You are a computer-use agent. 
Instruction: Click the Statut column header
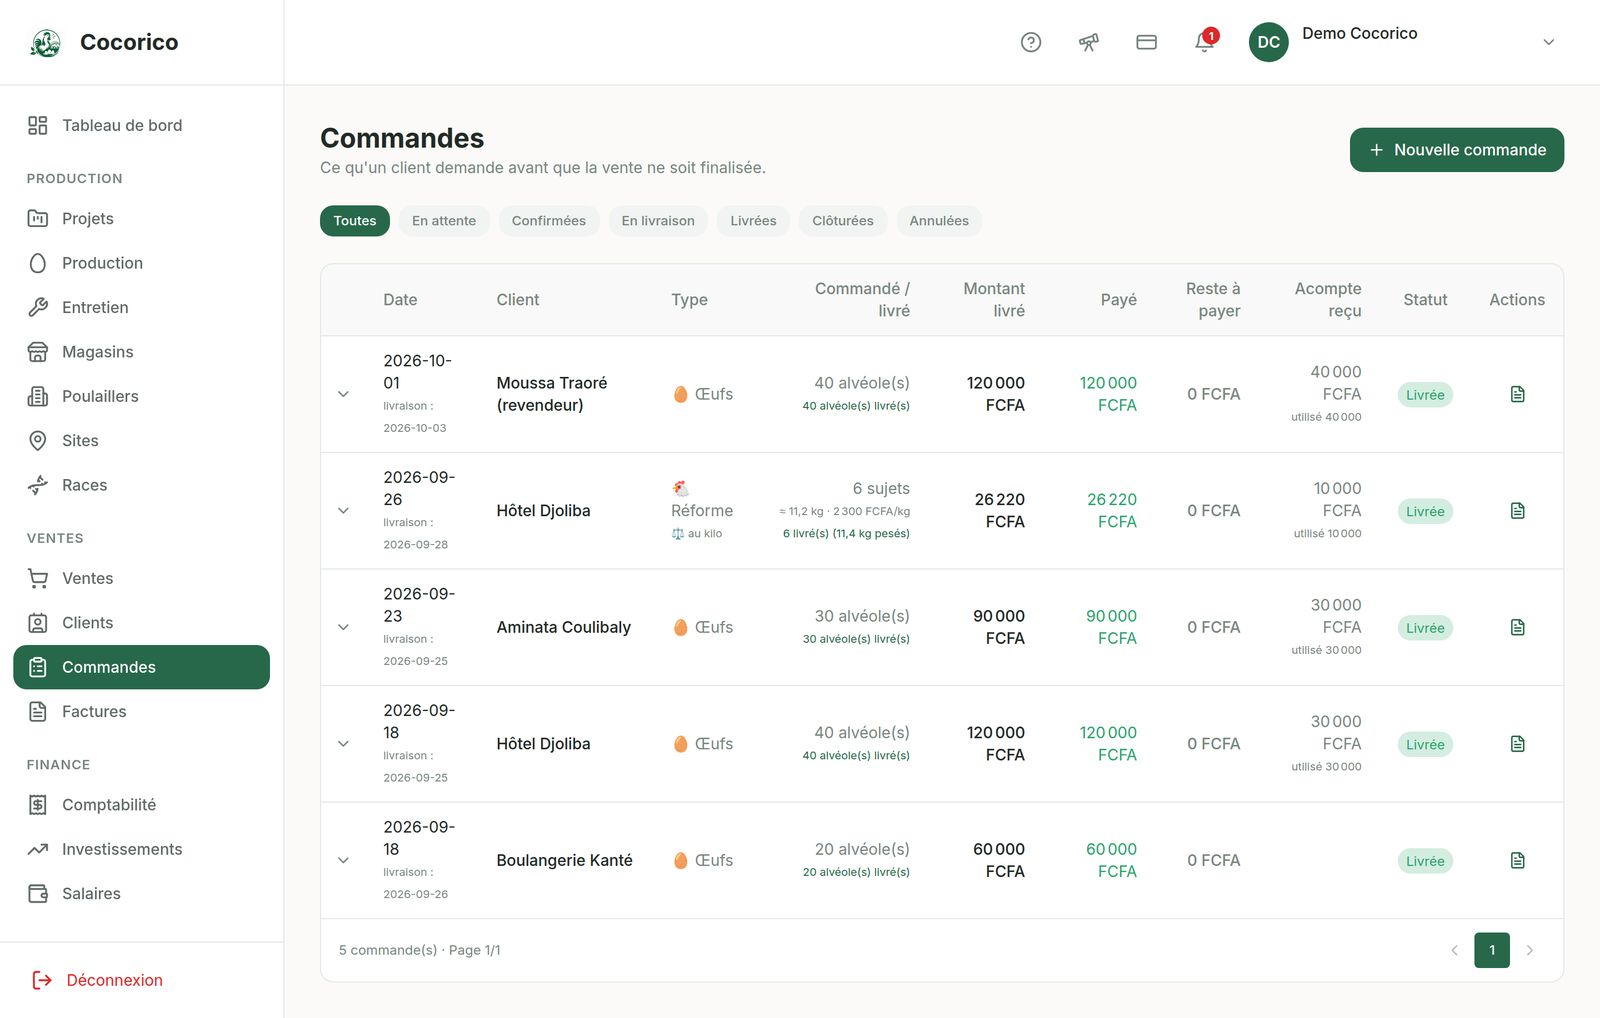pos(1425,300)
